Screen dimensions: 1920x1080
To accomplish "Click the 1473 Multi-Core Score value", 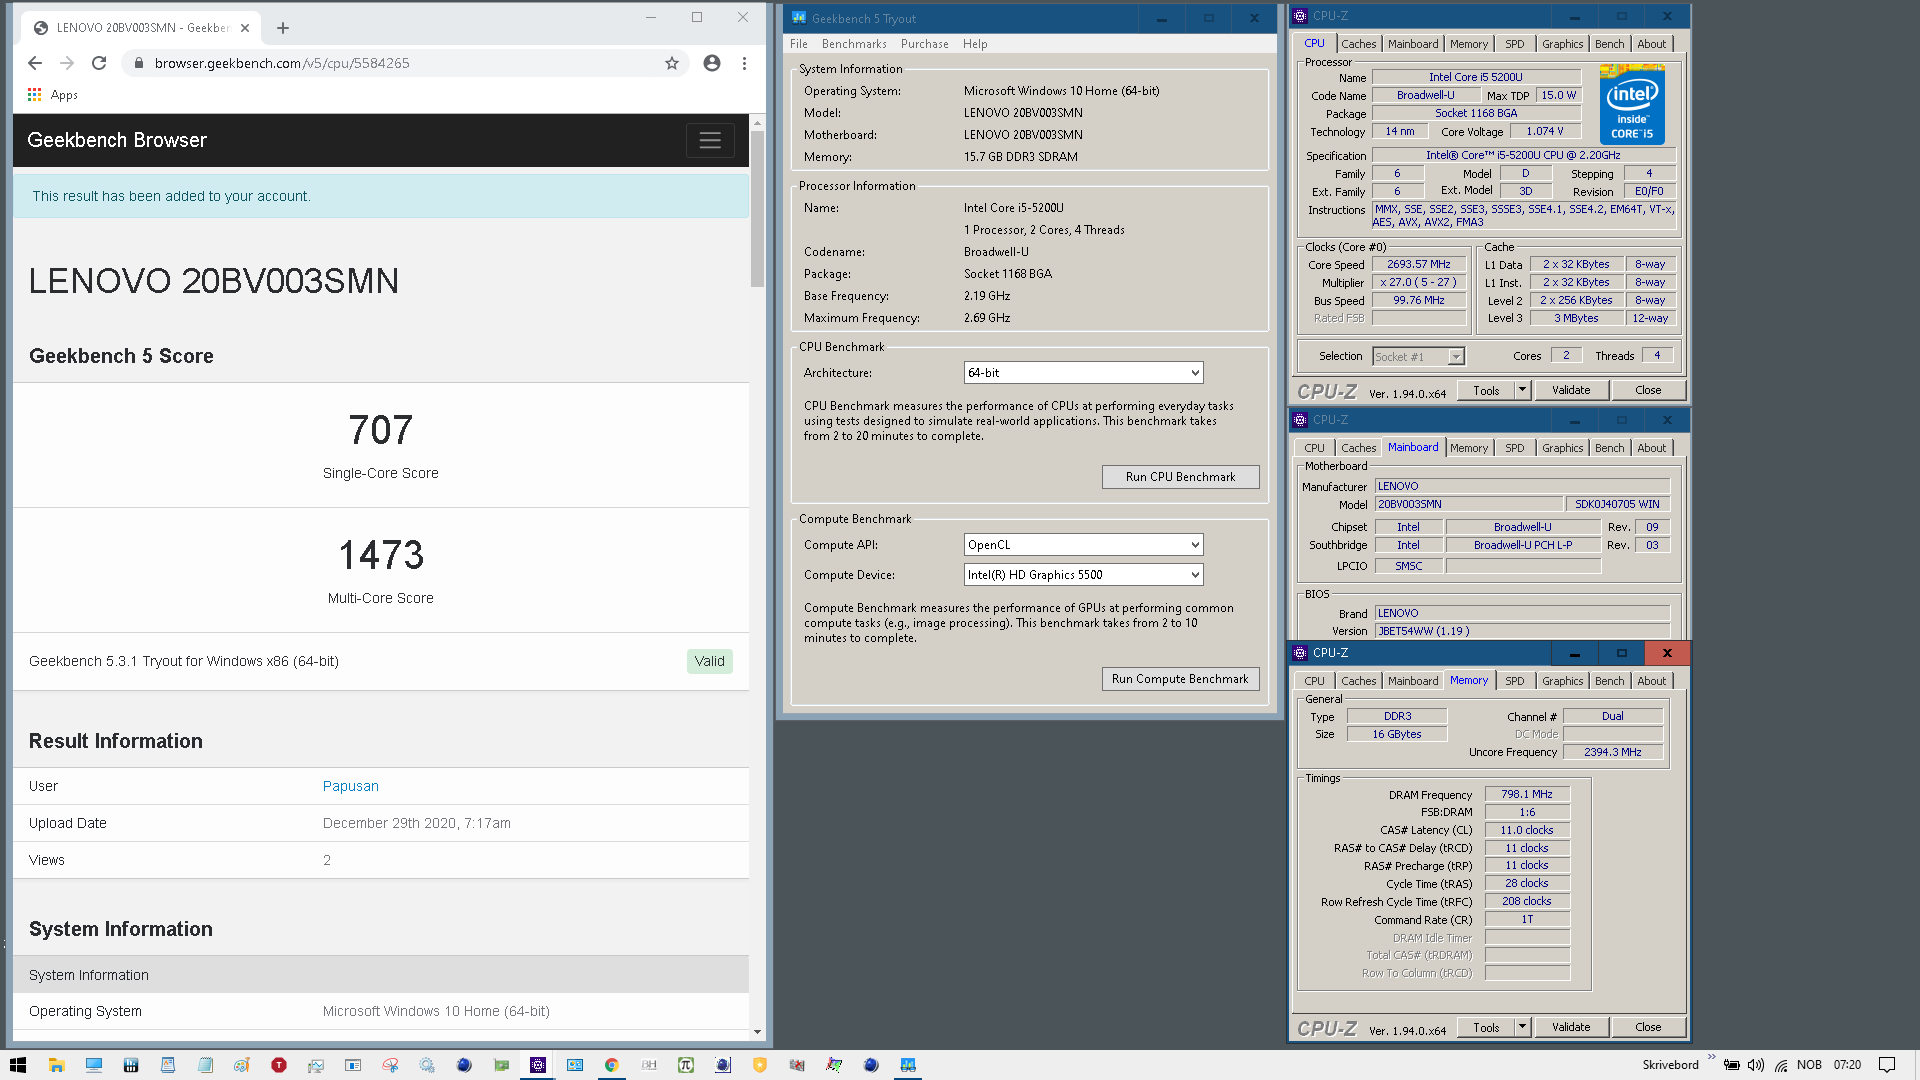I will 380,555.
